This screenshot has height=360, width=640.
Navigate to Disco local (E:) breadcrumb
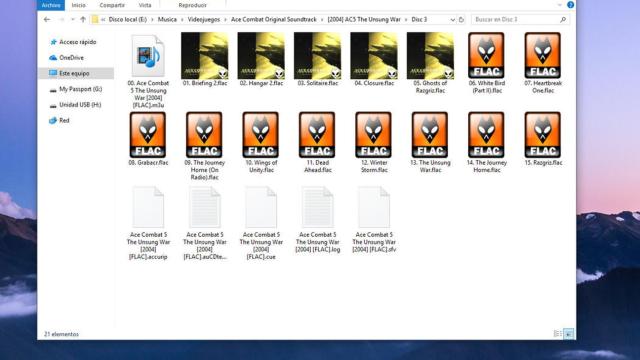128,19
